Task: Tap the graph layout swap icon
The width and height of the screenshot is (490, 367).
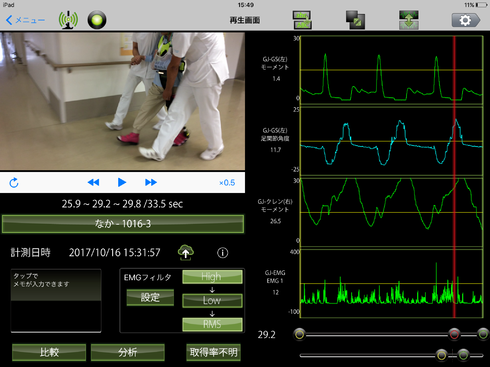Action: pos(302,20)
